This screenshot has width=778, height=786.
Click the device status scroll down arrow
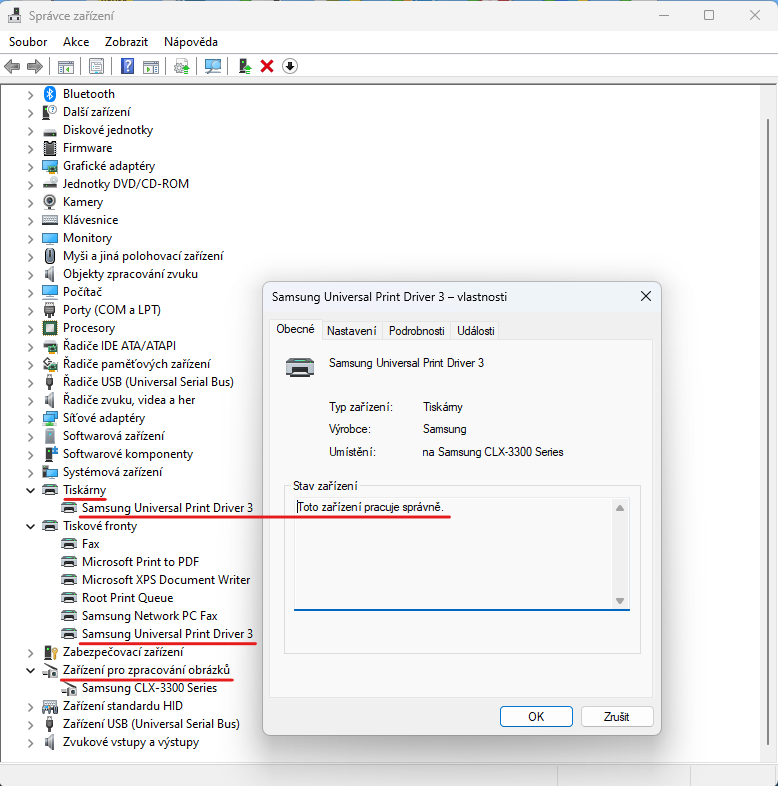pos(620,601)
